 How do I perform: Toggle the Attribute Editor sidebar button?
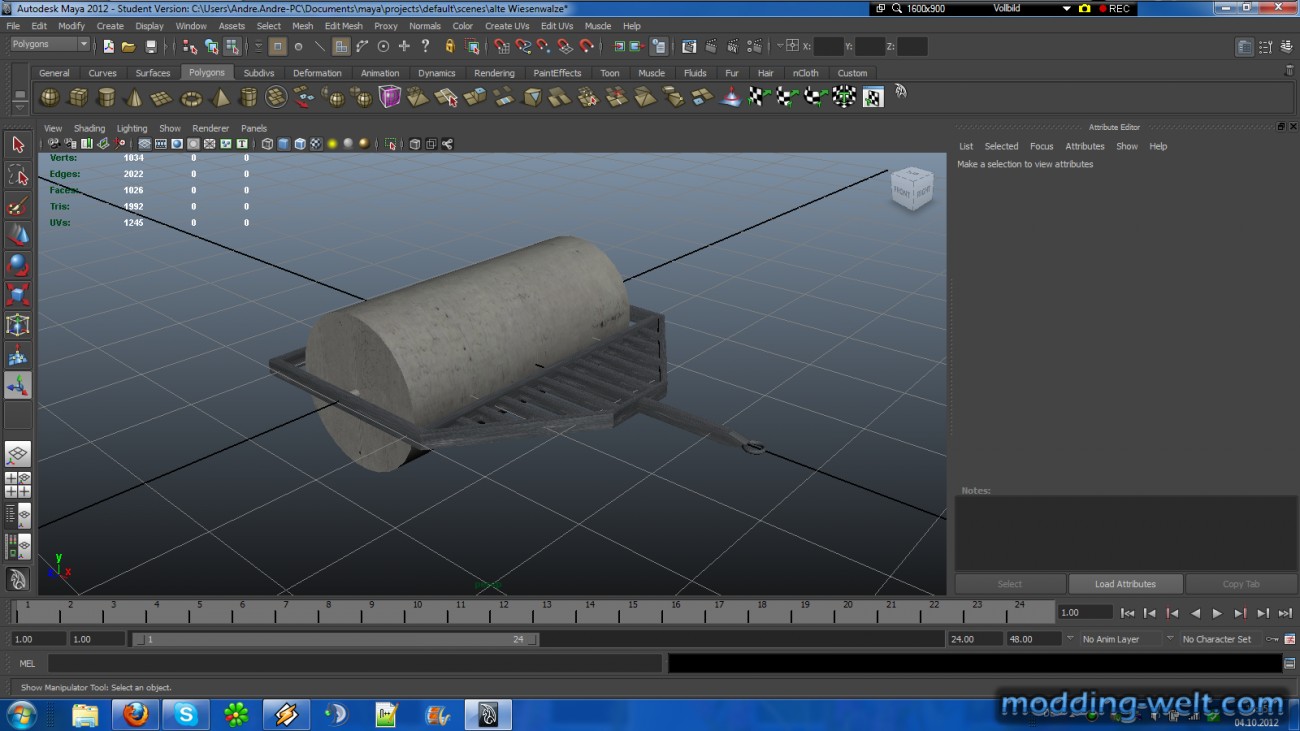(x=1244, y=46)
